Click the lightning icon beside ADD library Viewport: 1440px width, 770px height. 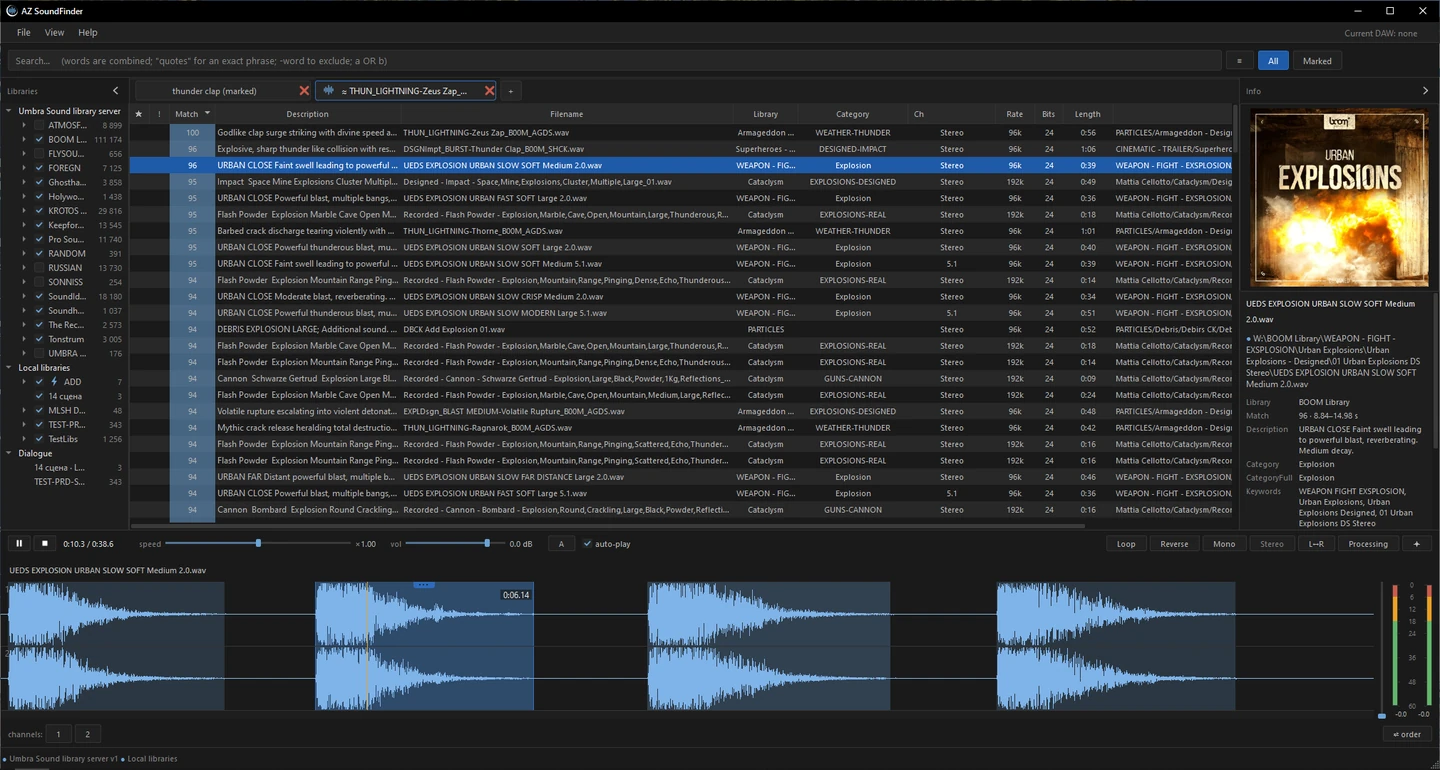pyautogui.click(x=54, y=382)
